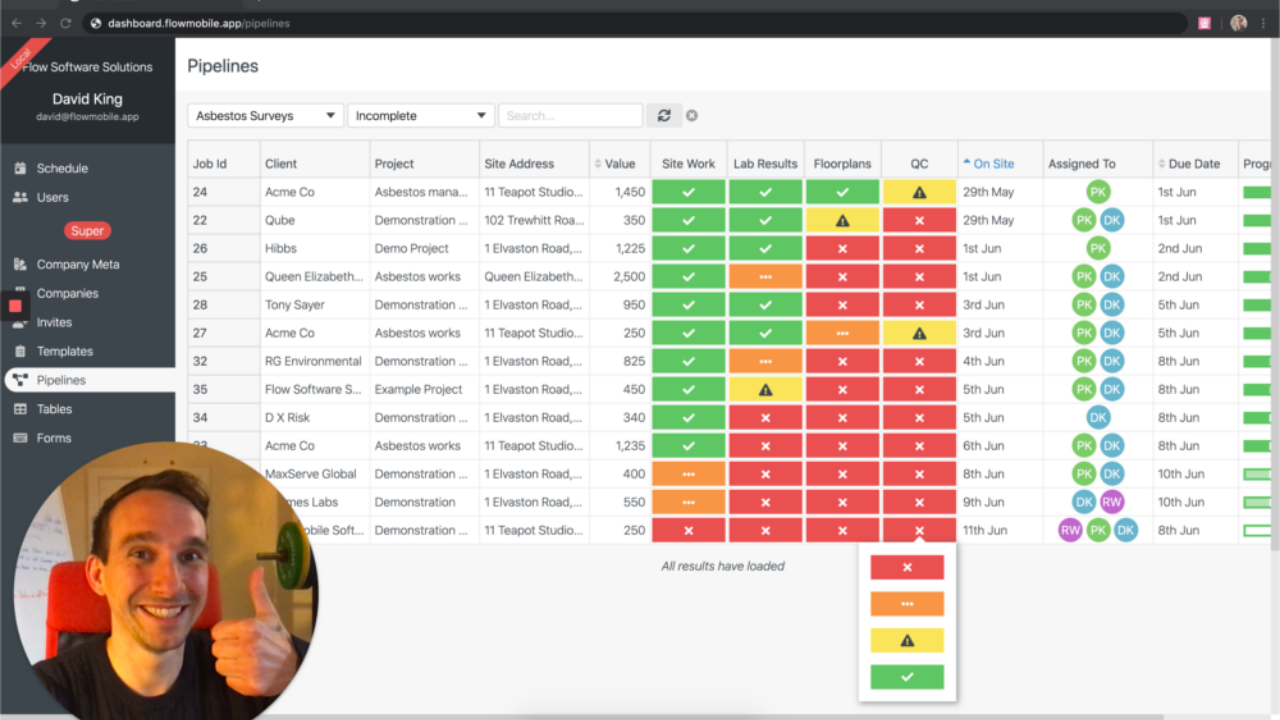Select Invites from the sidebar menu
The image size is (1280, 720).
[19, 322]
